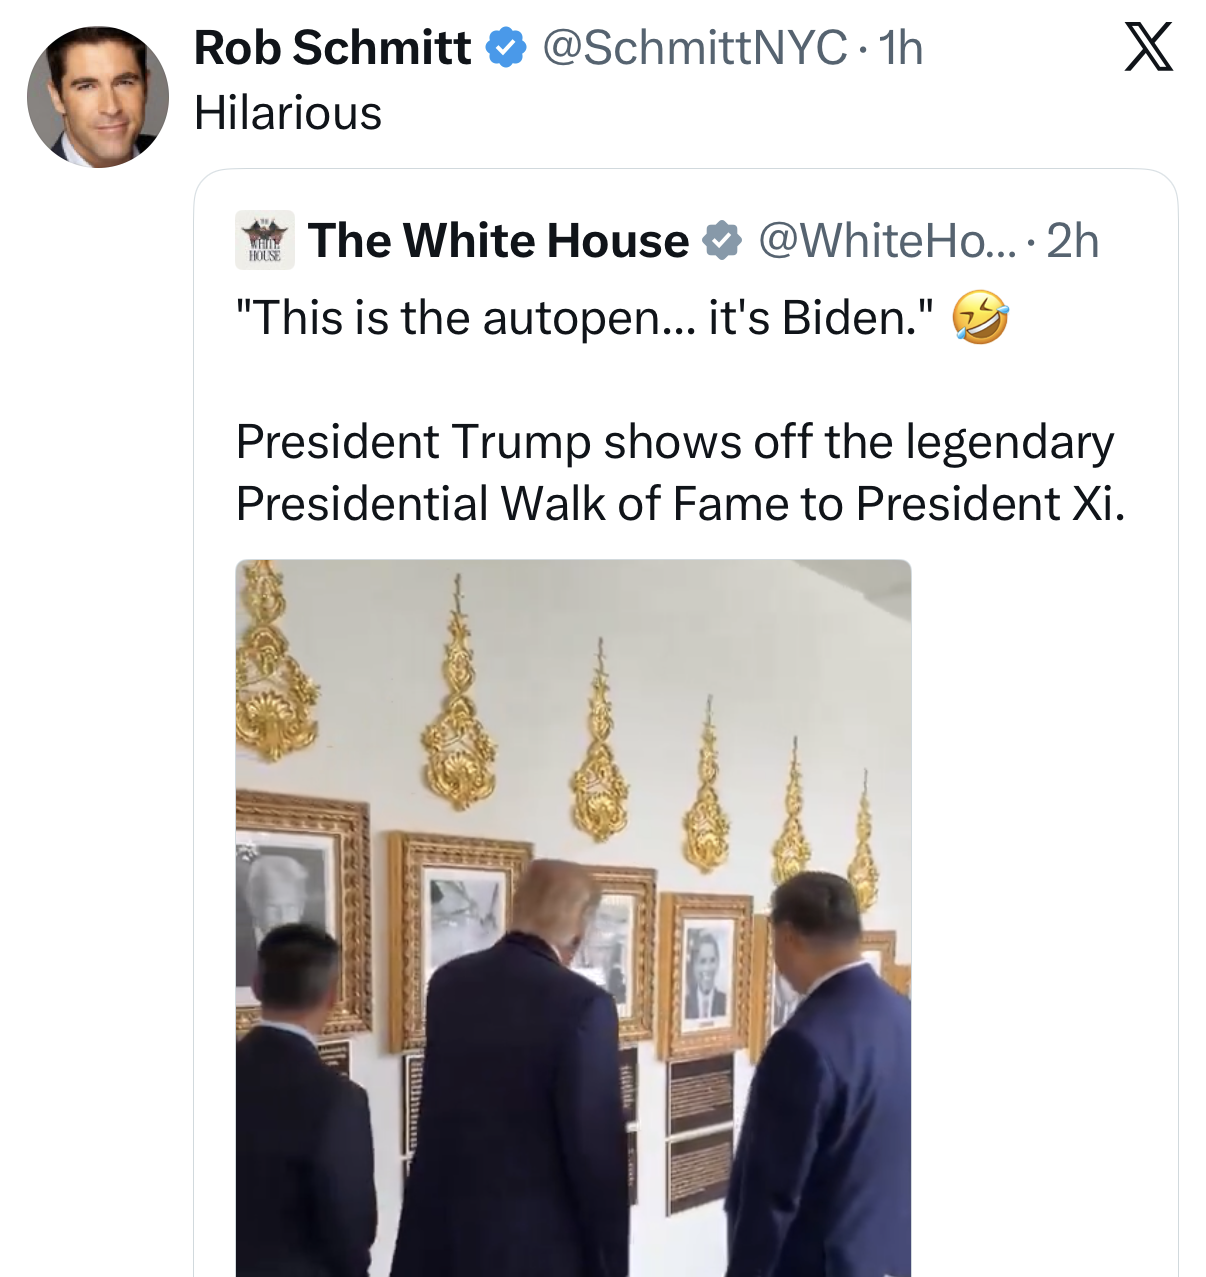Click Rob Schmitt's blue verified badge
Image resolution: width=1206 pixels, height=1277 pixels.
[x=506, y=48]
